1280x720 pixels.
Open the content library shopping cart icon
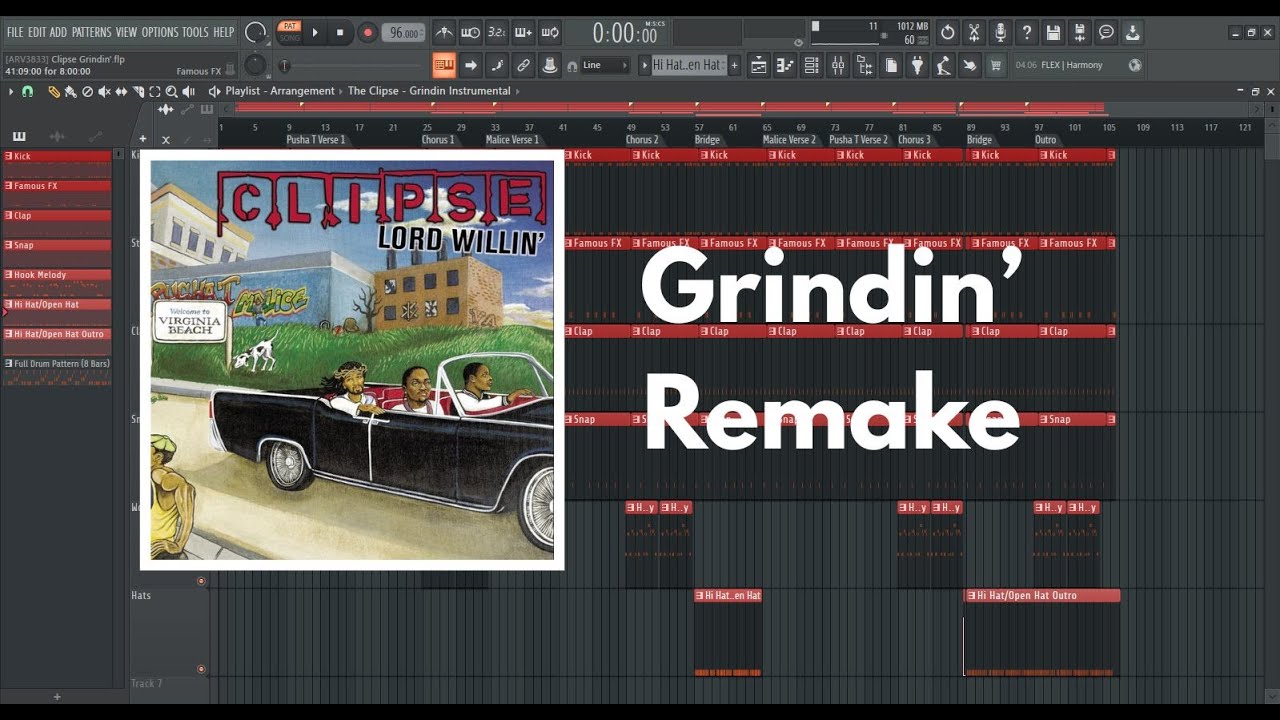(x=996, y=65)
